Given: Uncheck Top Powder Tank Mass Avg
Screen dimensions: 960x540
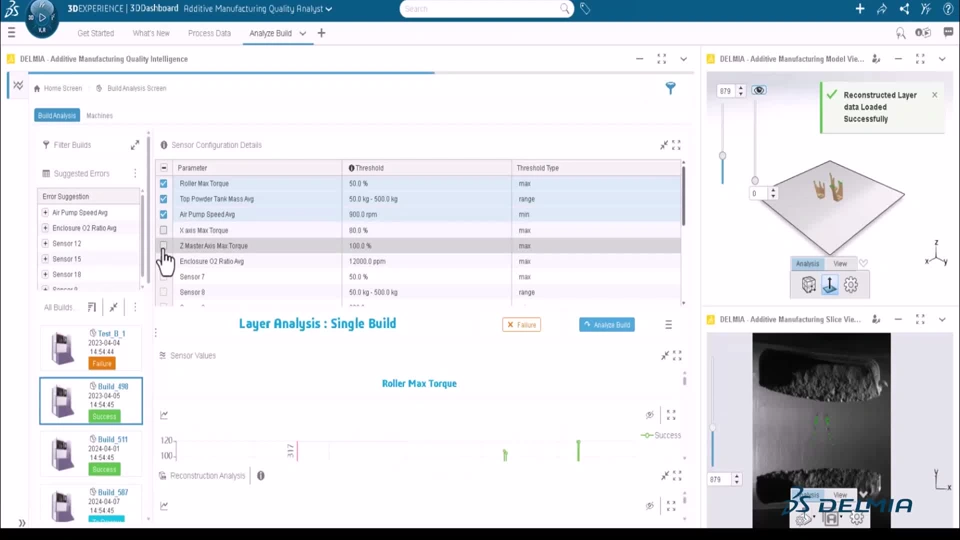Looking at the screenshot, I should (x=163, y=199).
